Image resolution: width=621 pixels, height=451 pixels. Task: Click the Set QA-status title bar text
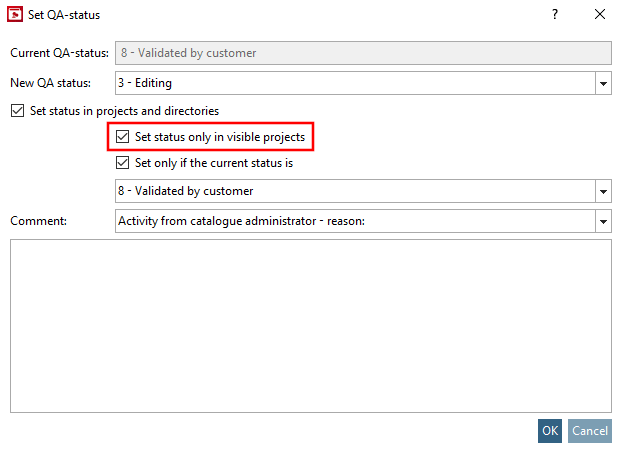click(x=64, y=15)
